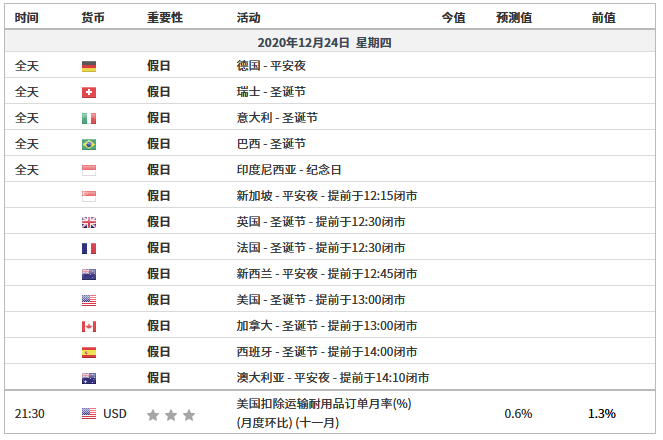Image resolution: width=663 pixels, height=440 pixels.
Task: Click the 预测值 column header
Action: point(514,18)
